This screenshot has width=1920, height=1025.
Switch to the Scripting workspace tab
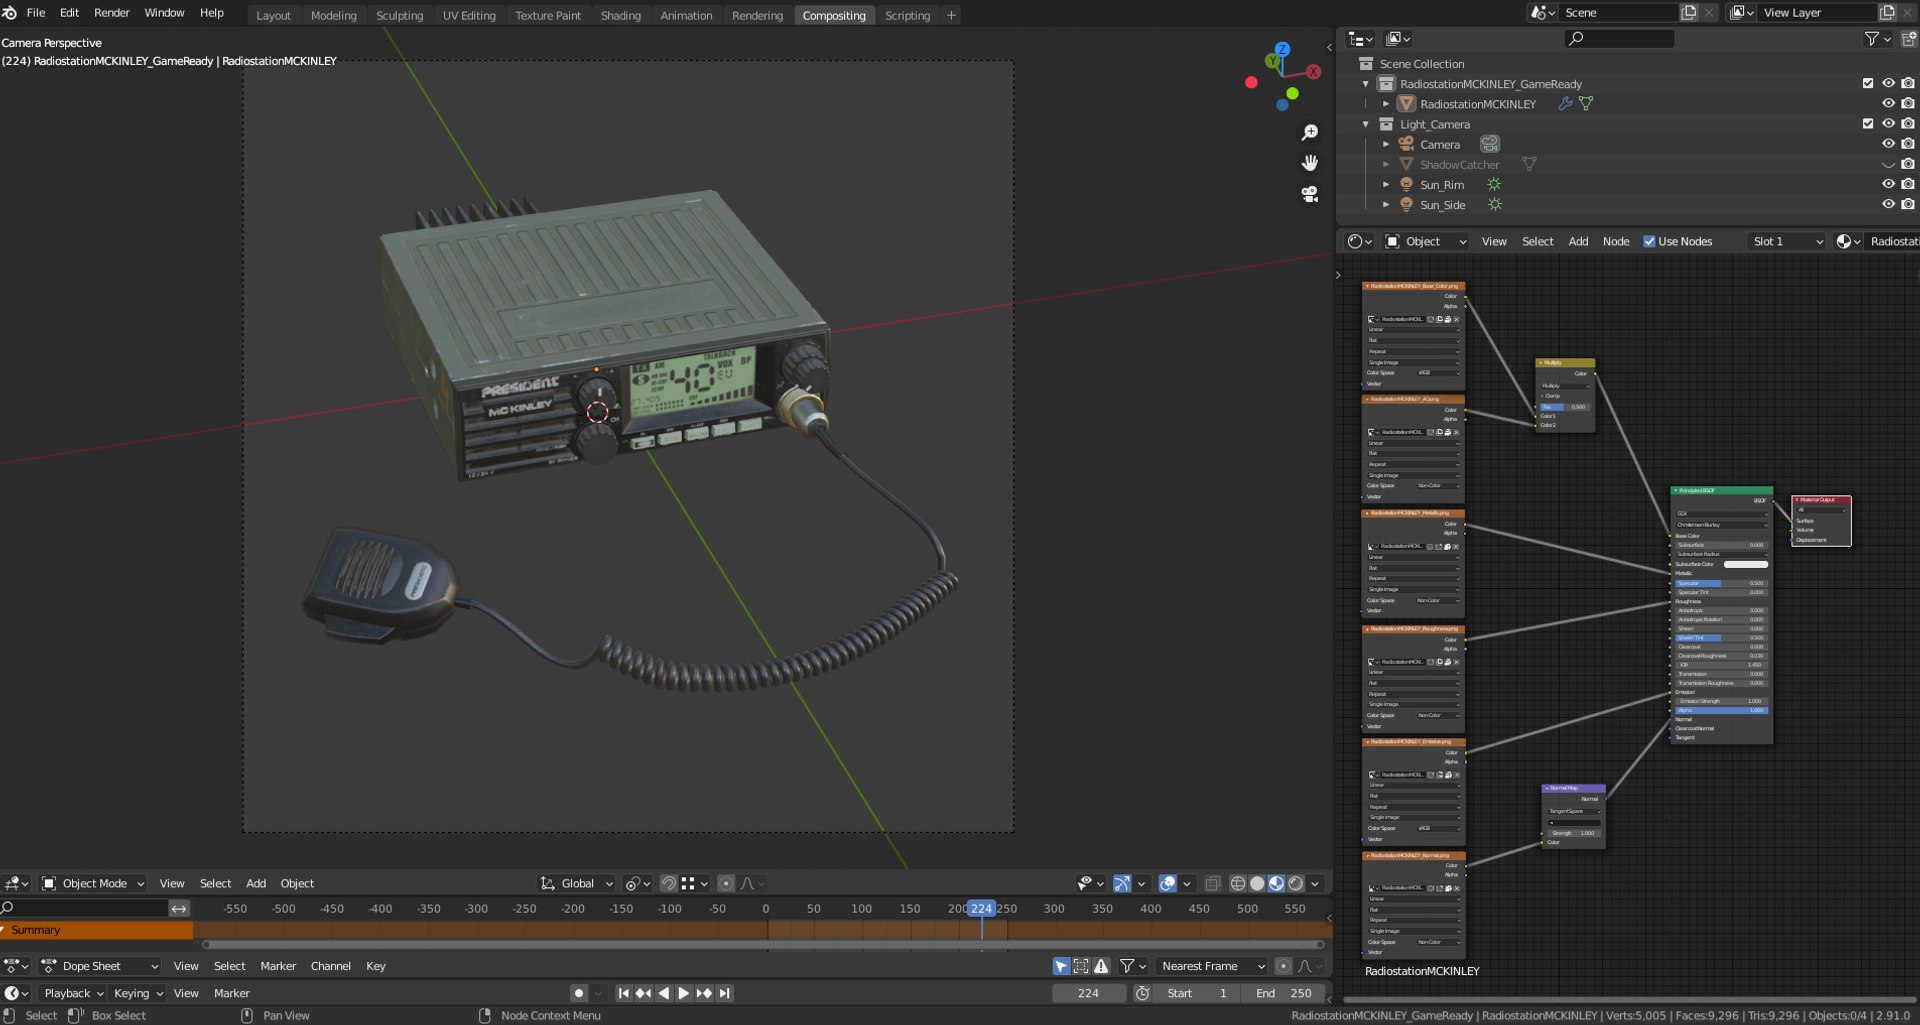coord(907,15)
